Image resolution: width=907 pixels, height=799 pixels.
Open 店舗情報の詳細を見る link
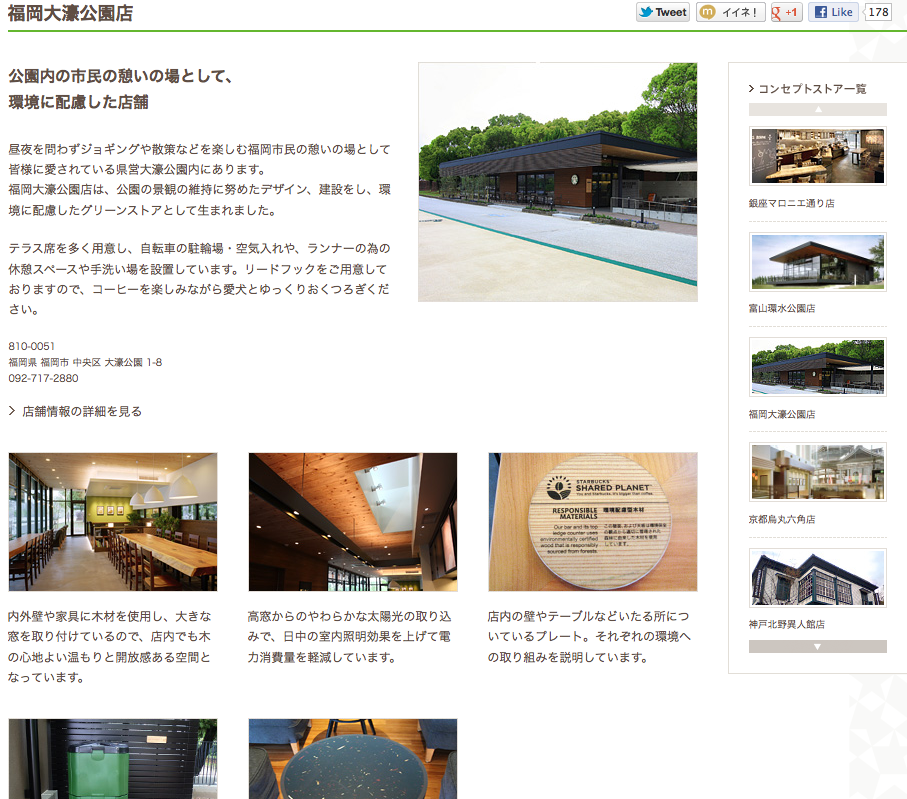(x=82, y=411)
